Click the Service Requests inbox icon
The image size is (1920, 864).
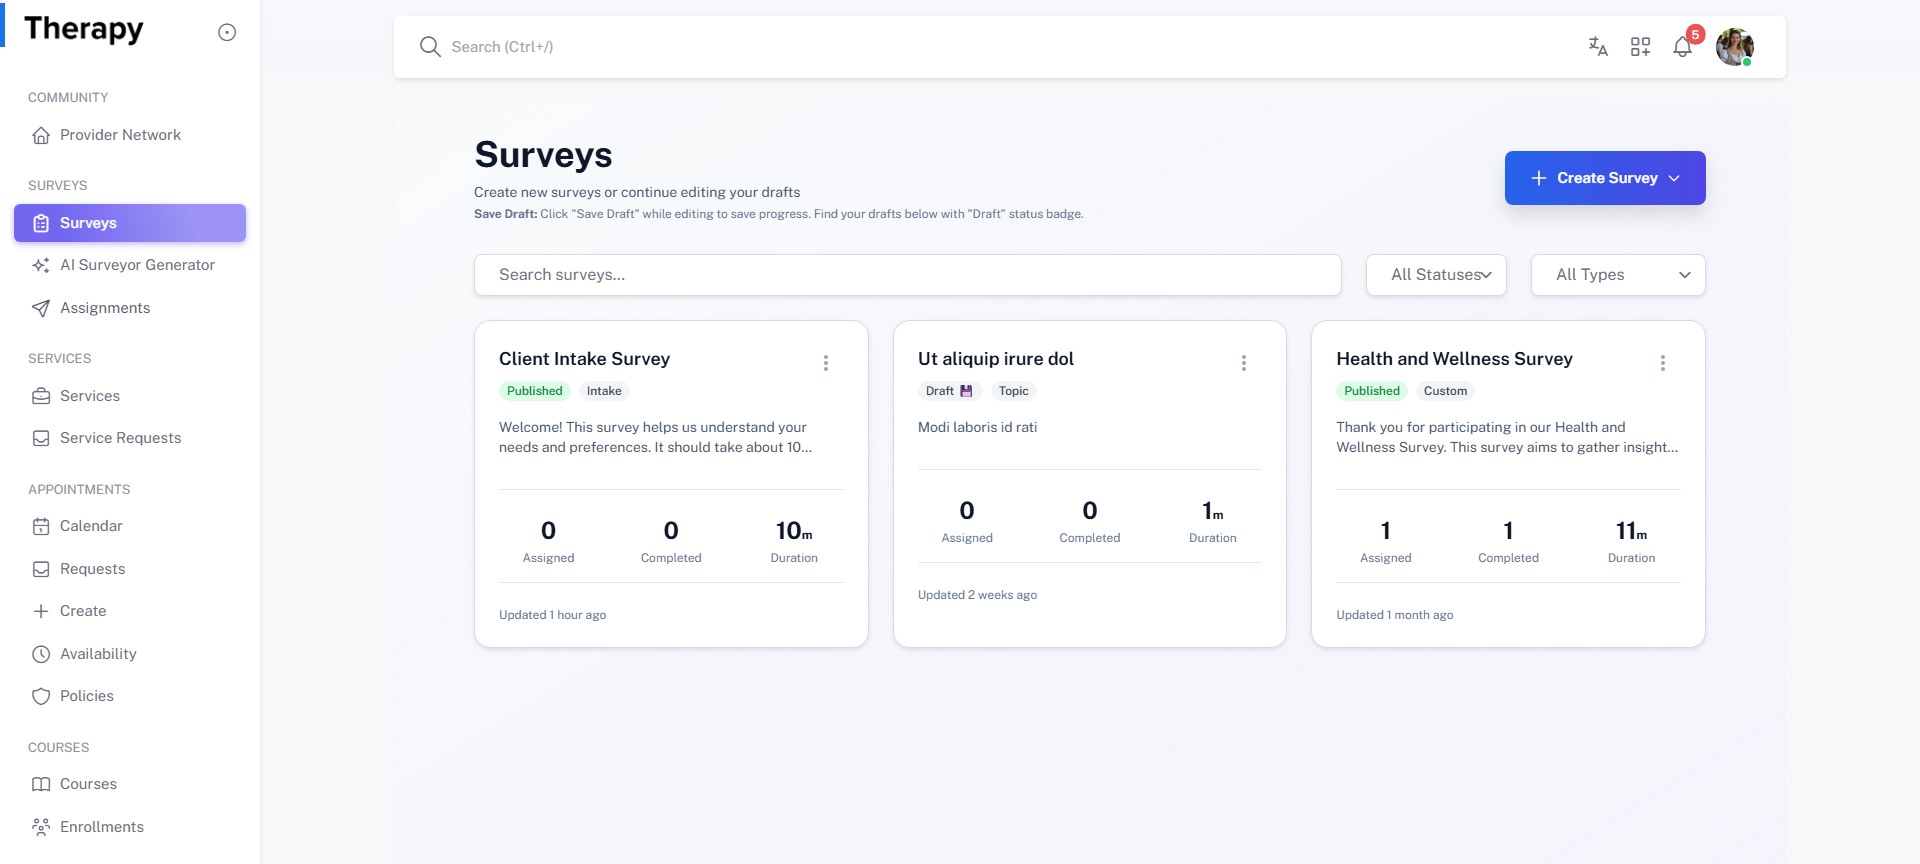click(41, 438)
